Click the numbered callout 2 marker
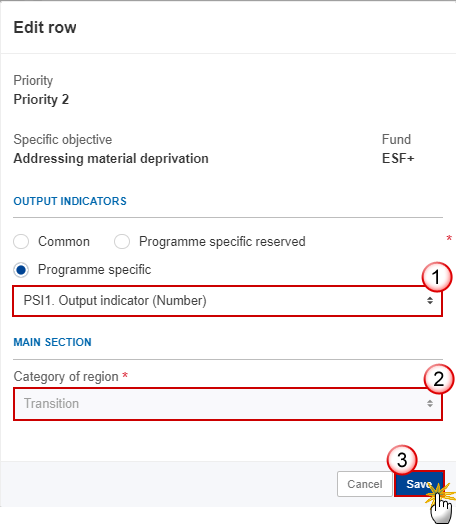Screen dimensions: 456x524 439,379
